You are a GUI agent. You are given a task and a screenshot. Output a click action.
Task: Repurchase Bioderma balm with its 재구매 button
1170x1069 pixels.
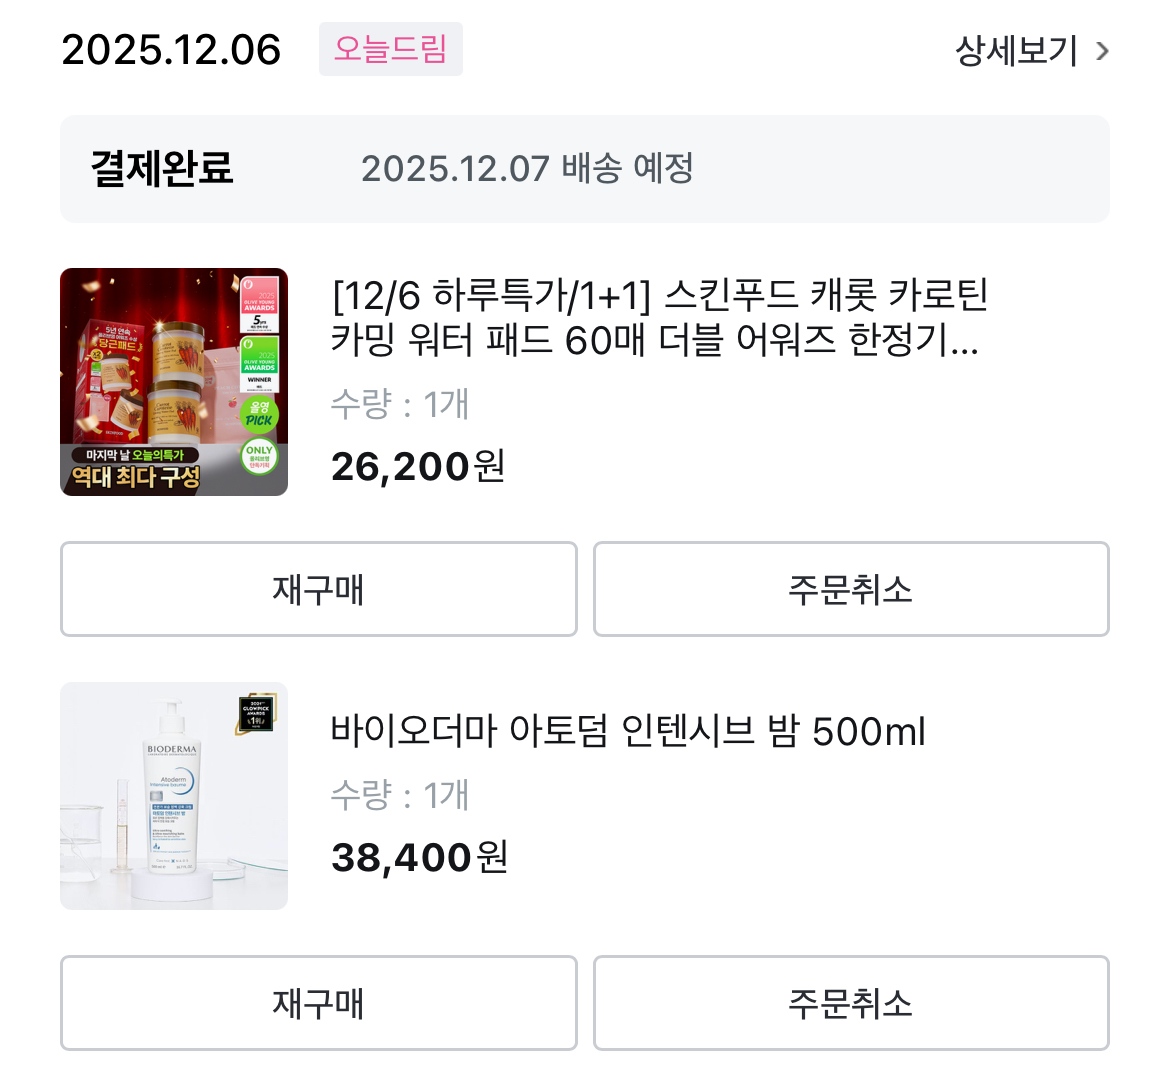coord(319,1003)
